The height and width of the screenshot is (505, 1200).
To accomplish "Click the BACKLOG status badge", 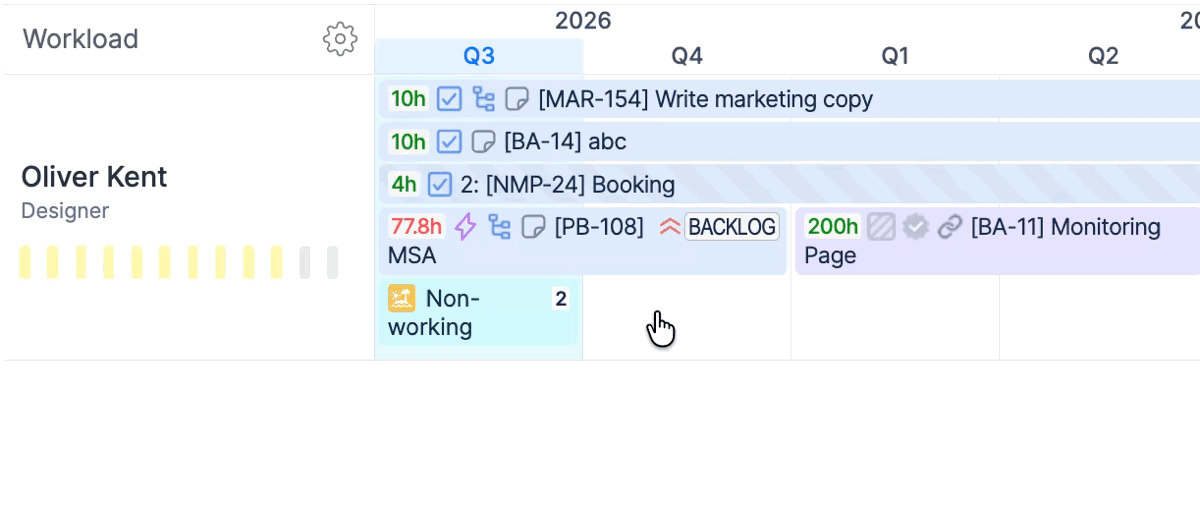I will point(732,227).
